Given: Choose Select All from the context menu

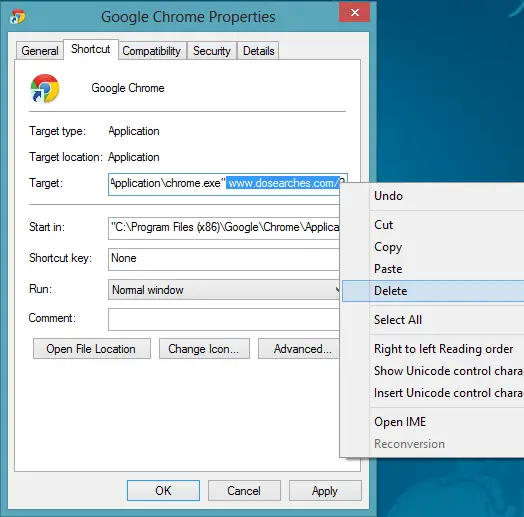Looking at the screenshot, I should click(433, 320).
